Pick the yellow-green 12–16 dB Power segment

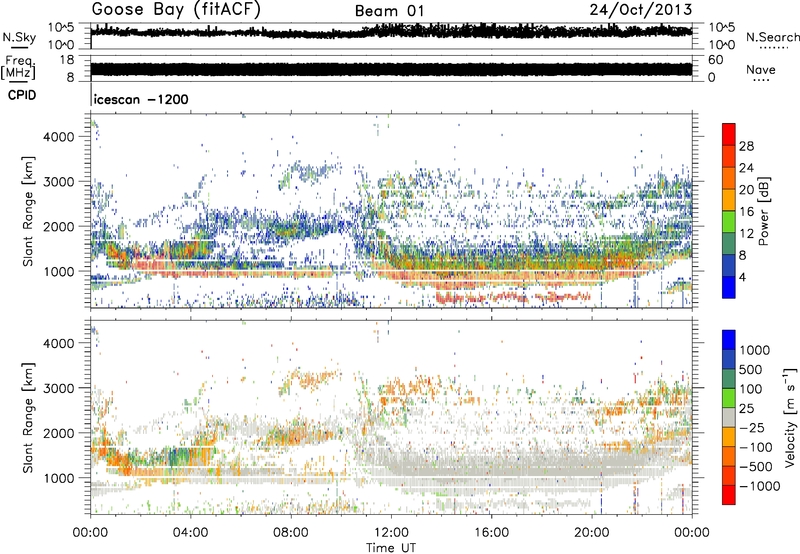click(x=728, y=222)
